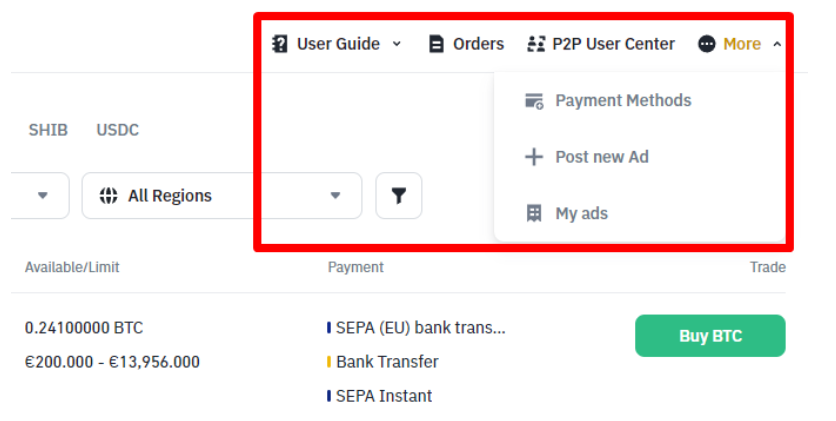836x421 pixels.
Task: Choose Post new Ad menu entry
Action: tap(602, 157)
